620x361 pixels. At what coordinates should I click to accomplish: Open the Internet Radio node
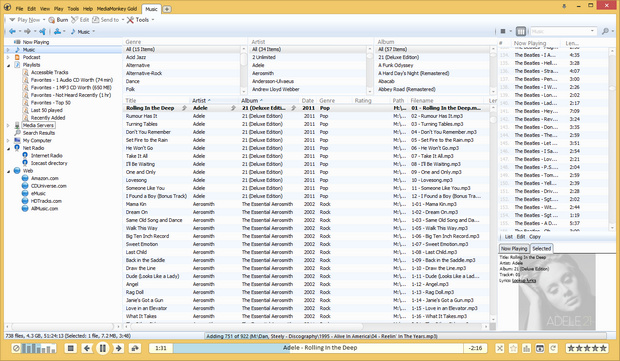point(47,155)
